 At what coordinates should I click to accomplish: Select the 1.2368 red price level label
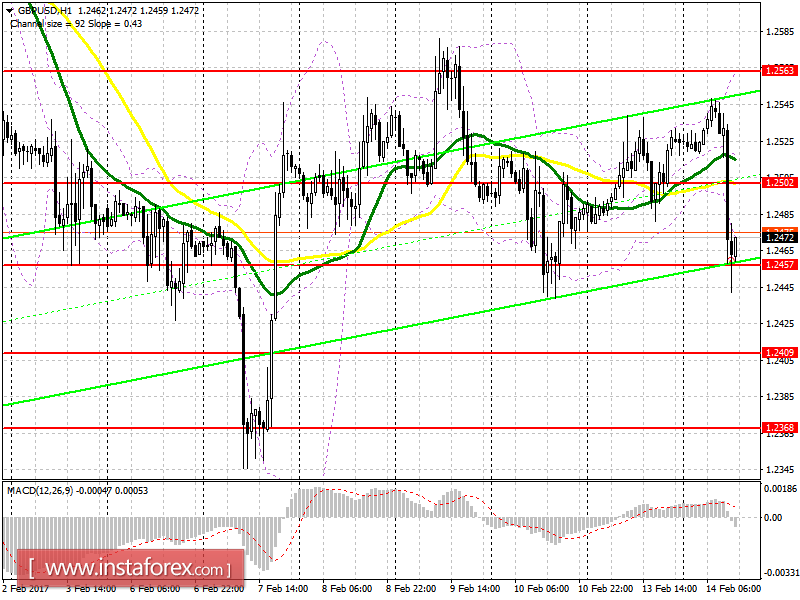click(x=779, y=428)
